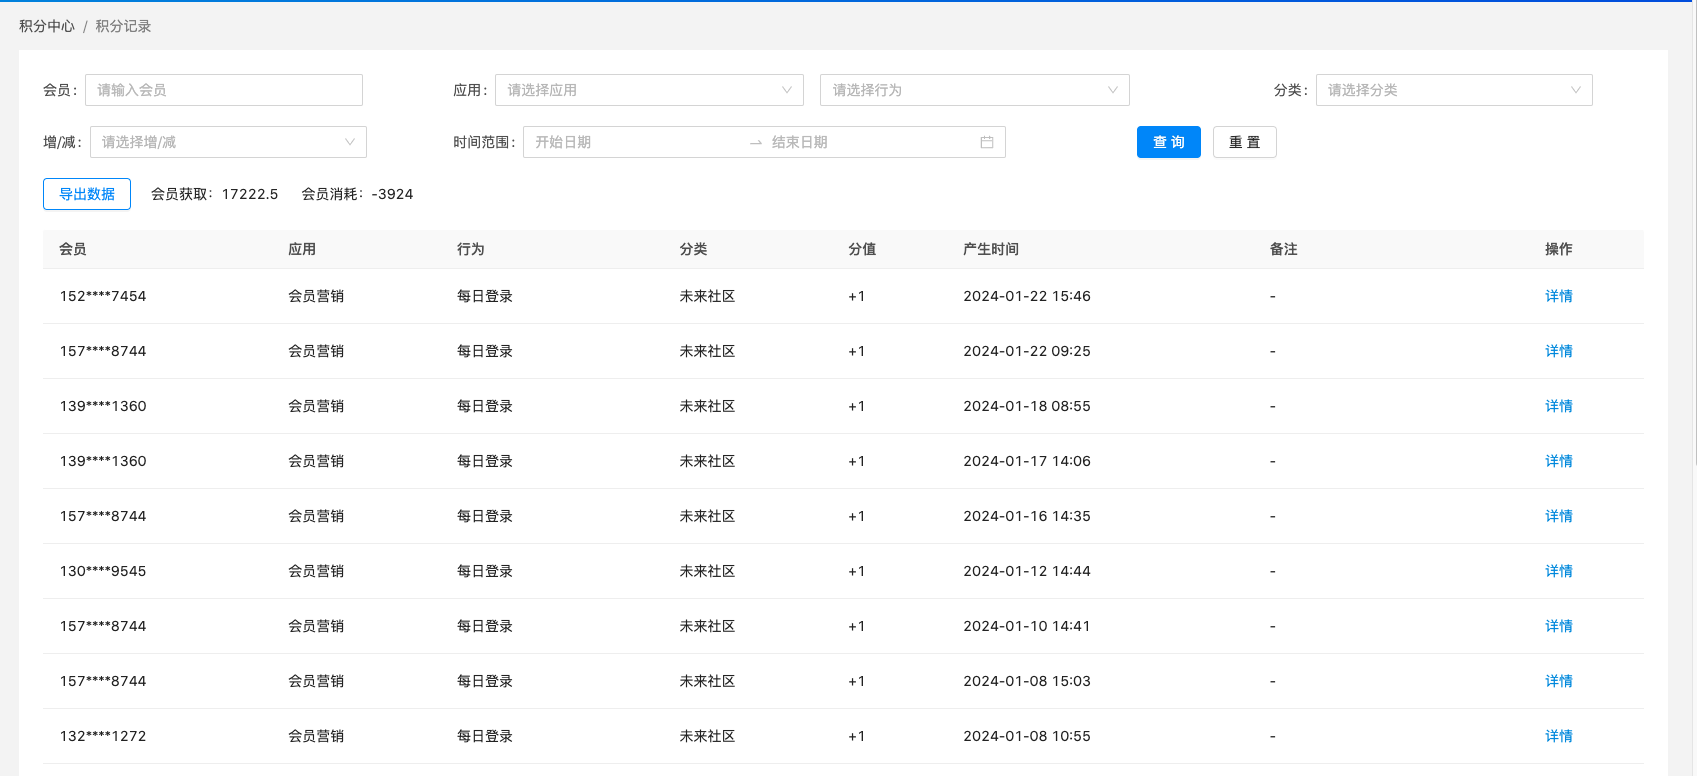Select member 152****7454 cell
1697x776 pixels.
(x=103, y=296)
